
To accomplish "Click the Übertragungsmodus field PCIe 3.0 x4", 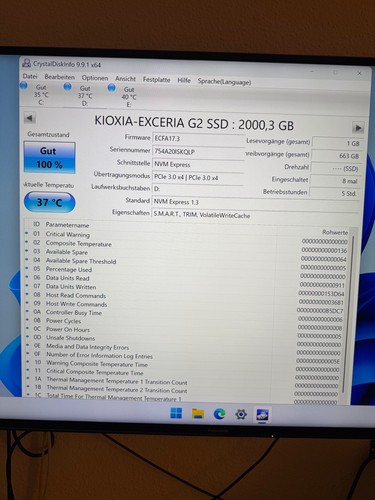I will pos(198,177).
